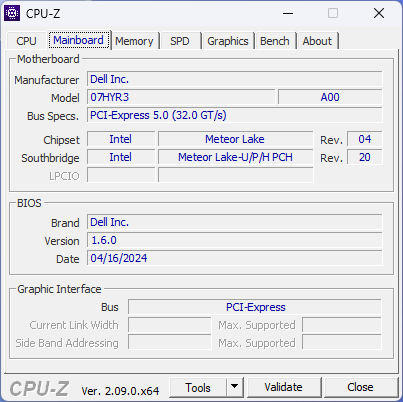Click the Close button at bottom
This screenshot has width=403, height=402.
(x=360, y=387)
